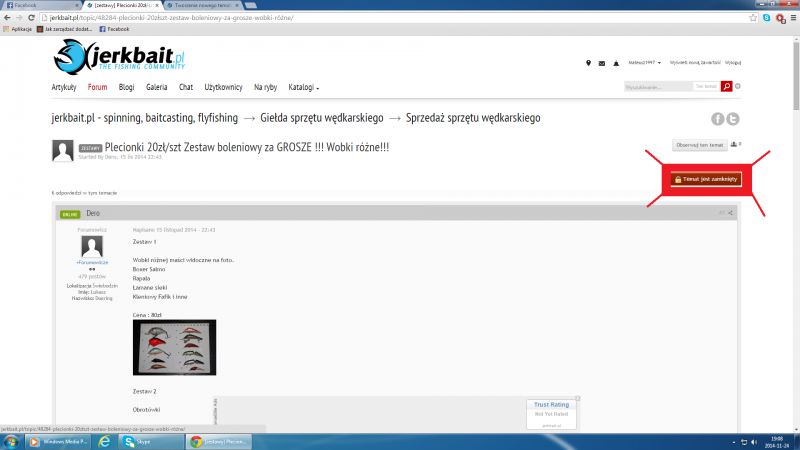
Task: Share the topic via Twitter round icon
Action: 733,119
